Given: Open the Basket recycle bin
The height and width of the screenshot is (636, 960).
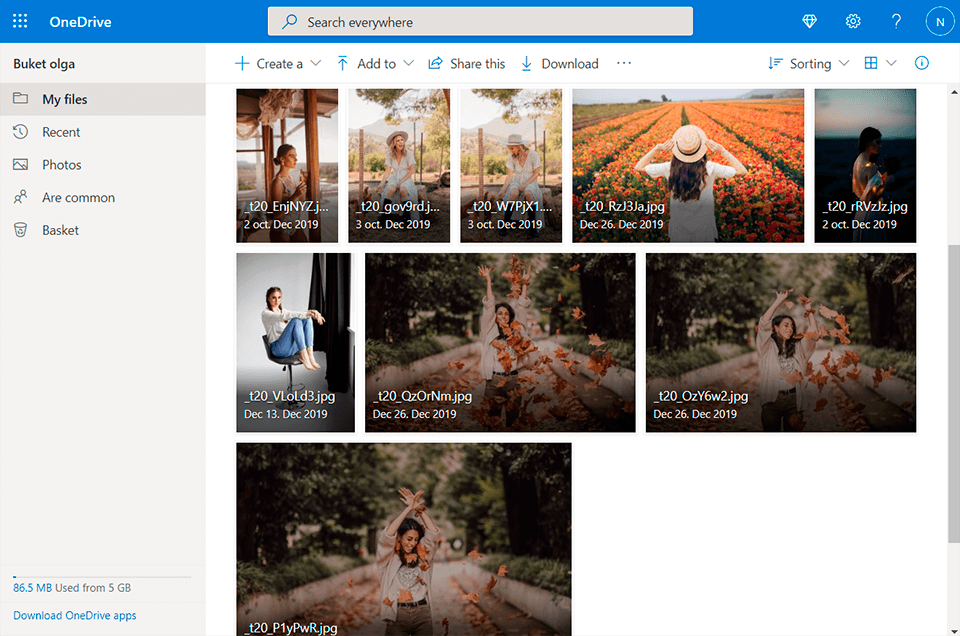Looking at the screenshot, I should tap(103, 230).
